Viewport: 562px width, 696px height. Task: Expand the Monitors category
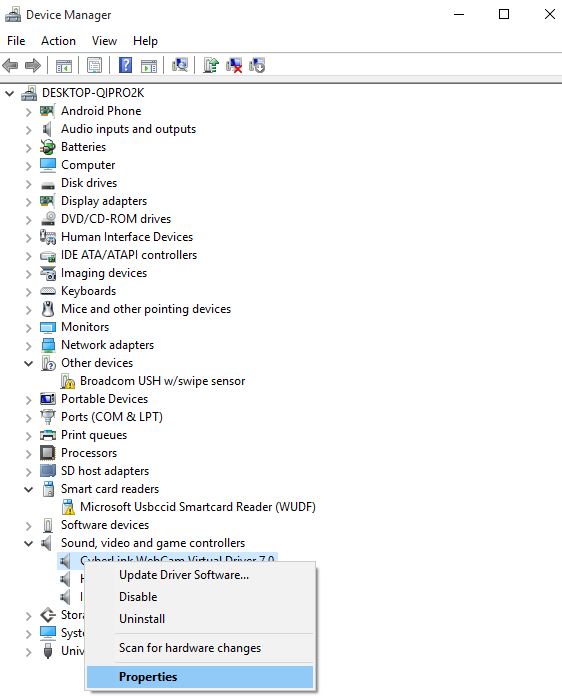click(x=28, y=328)
